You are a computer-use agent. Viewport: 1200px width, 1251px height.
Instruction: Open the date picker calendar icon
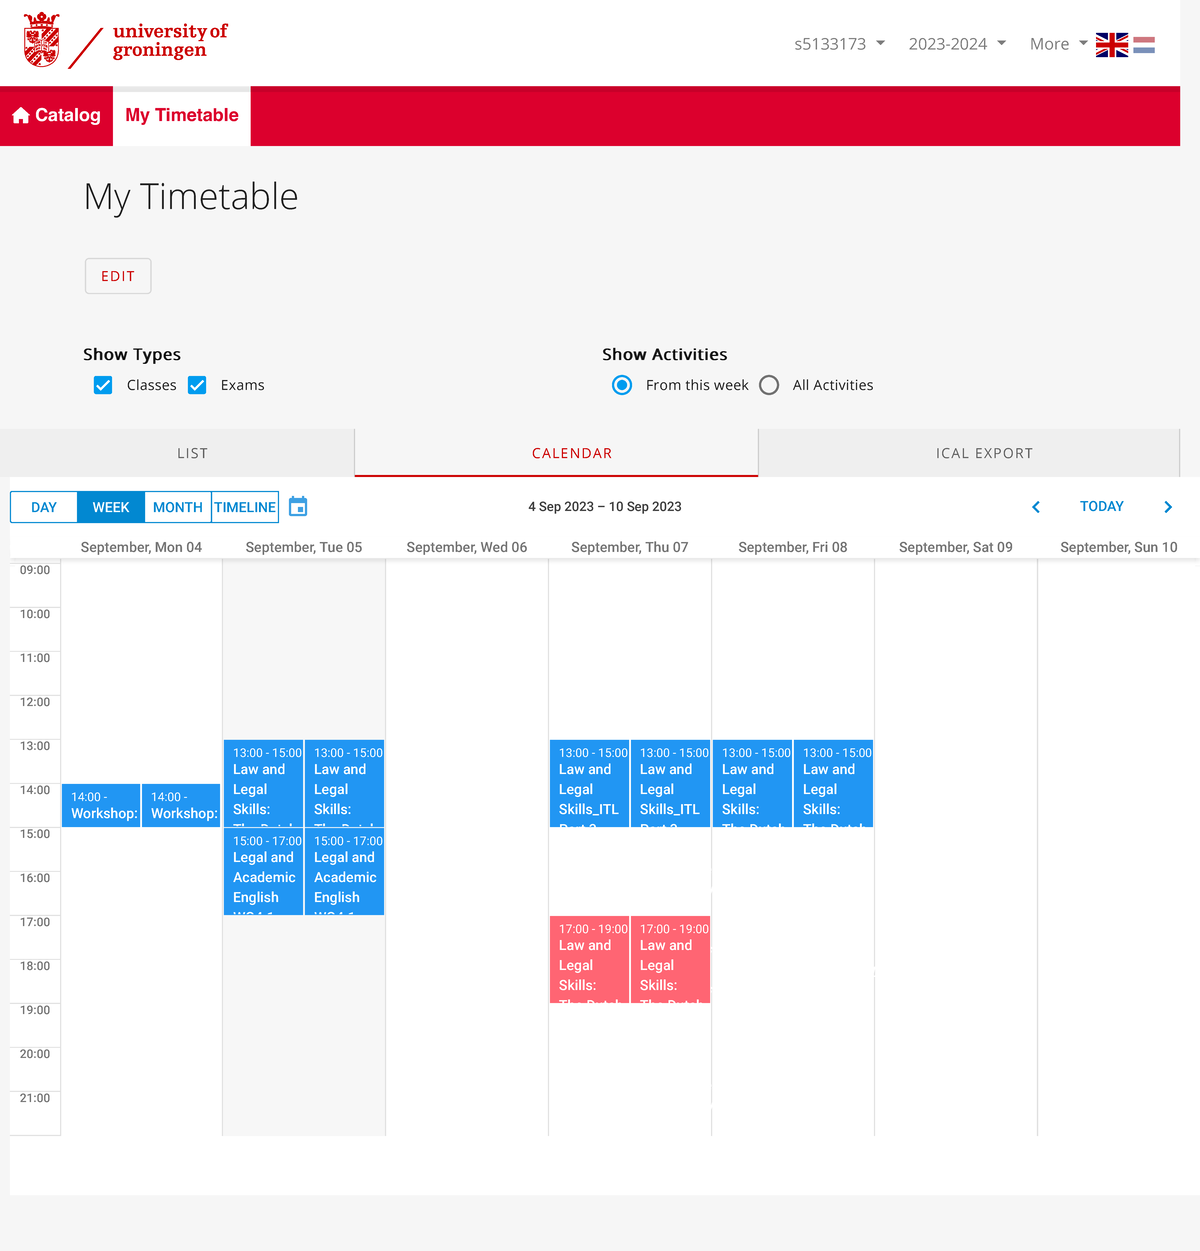point(297,506)
